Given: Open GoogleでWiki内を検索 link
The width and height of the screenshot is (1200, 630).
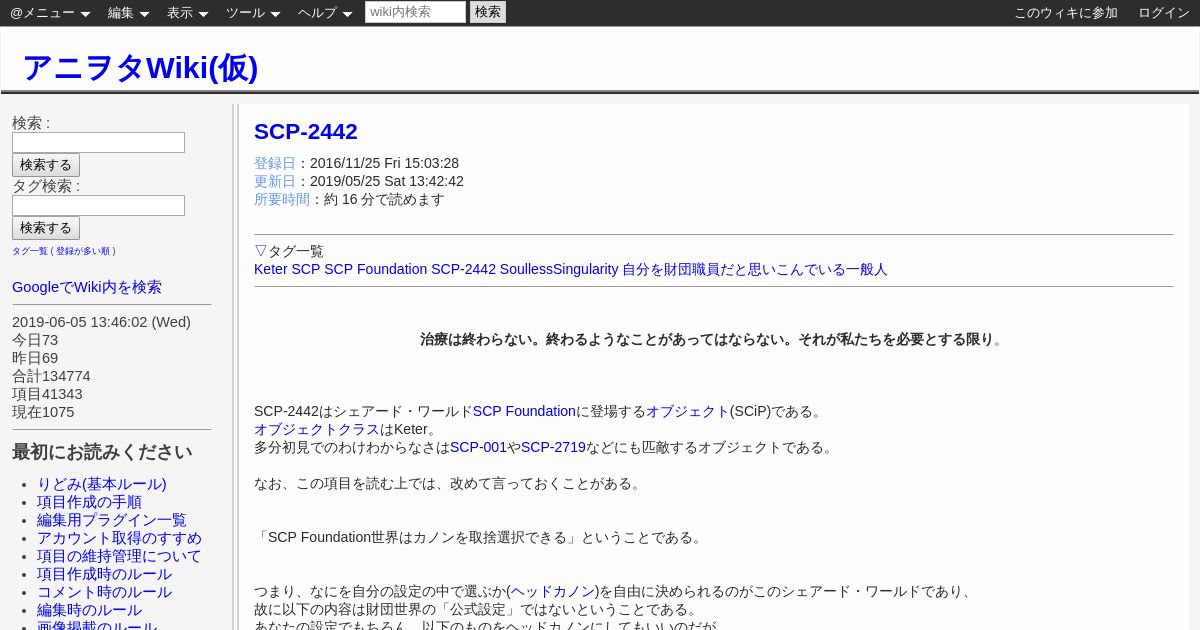Looking at the screenshot, I should coord(87,287).
